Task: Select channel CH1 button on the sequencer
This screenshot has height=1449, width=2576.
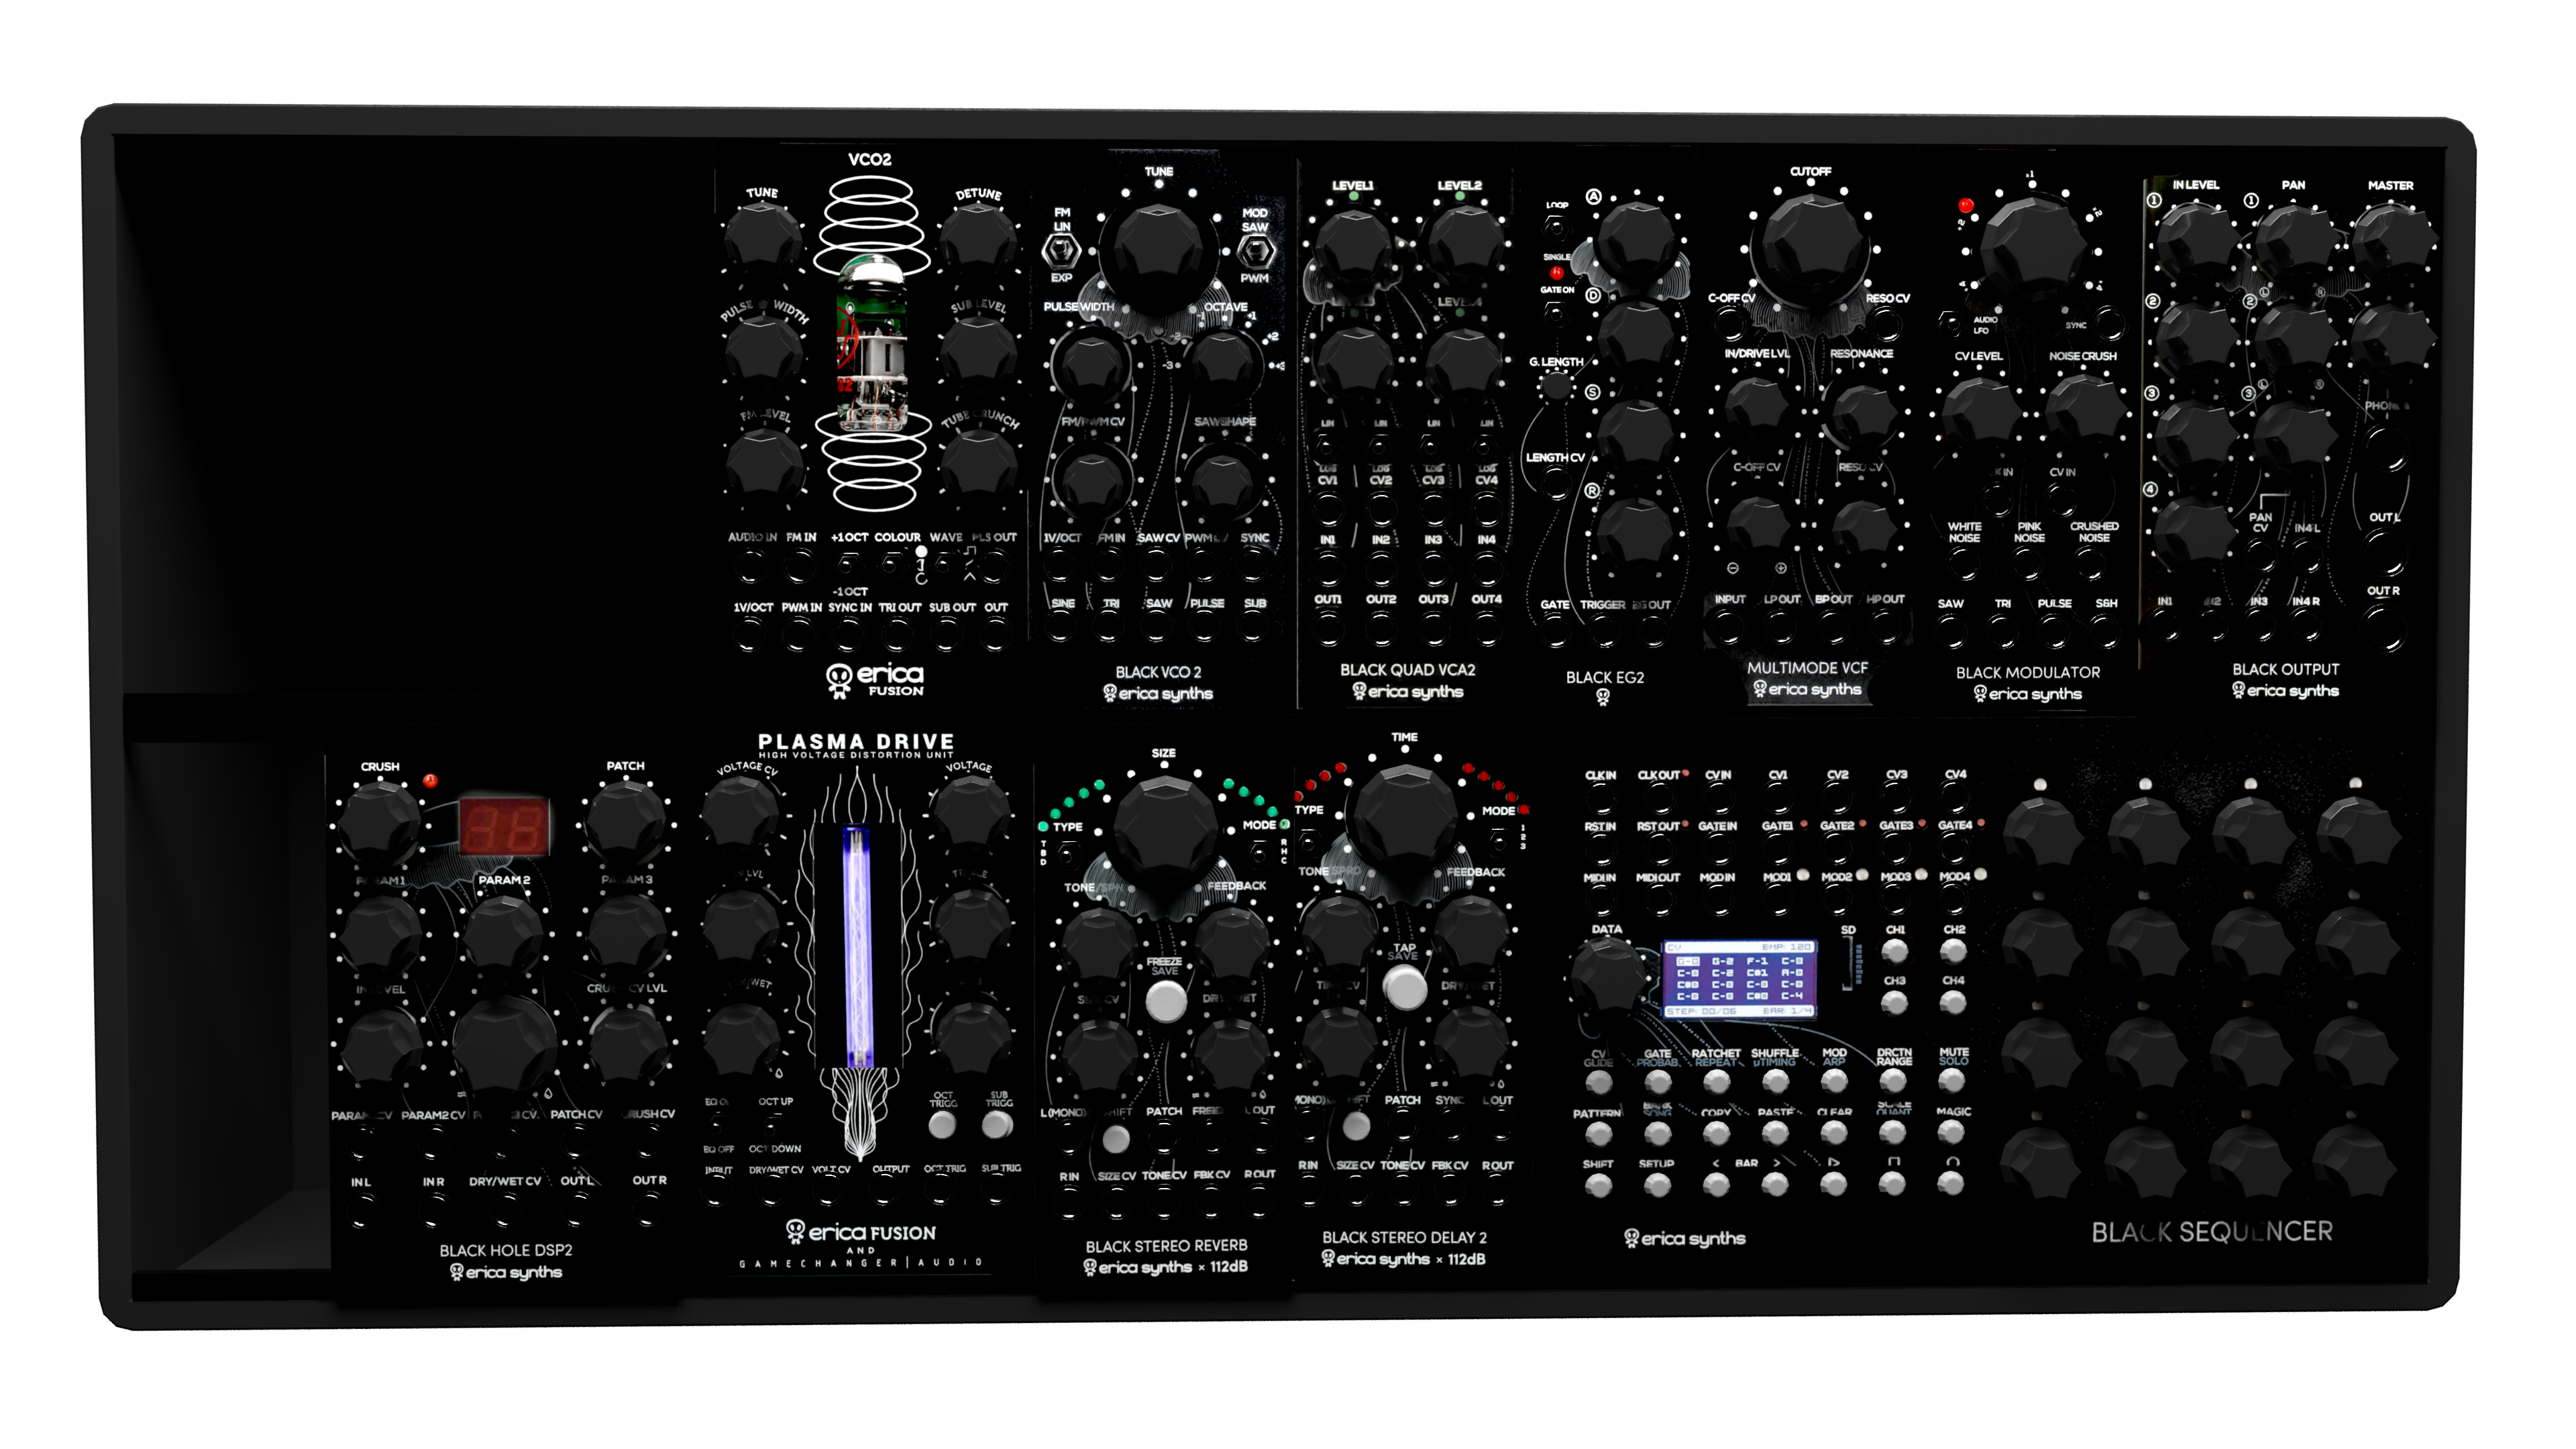Action: [x=1894, y=951]
